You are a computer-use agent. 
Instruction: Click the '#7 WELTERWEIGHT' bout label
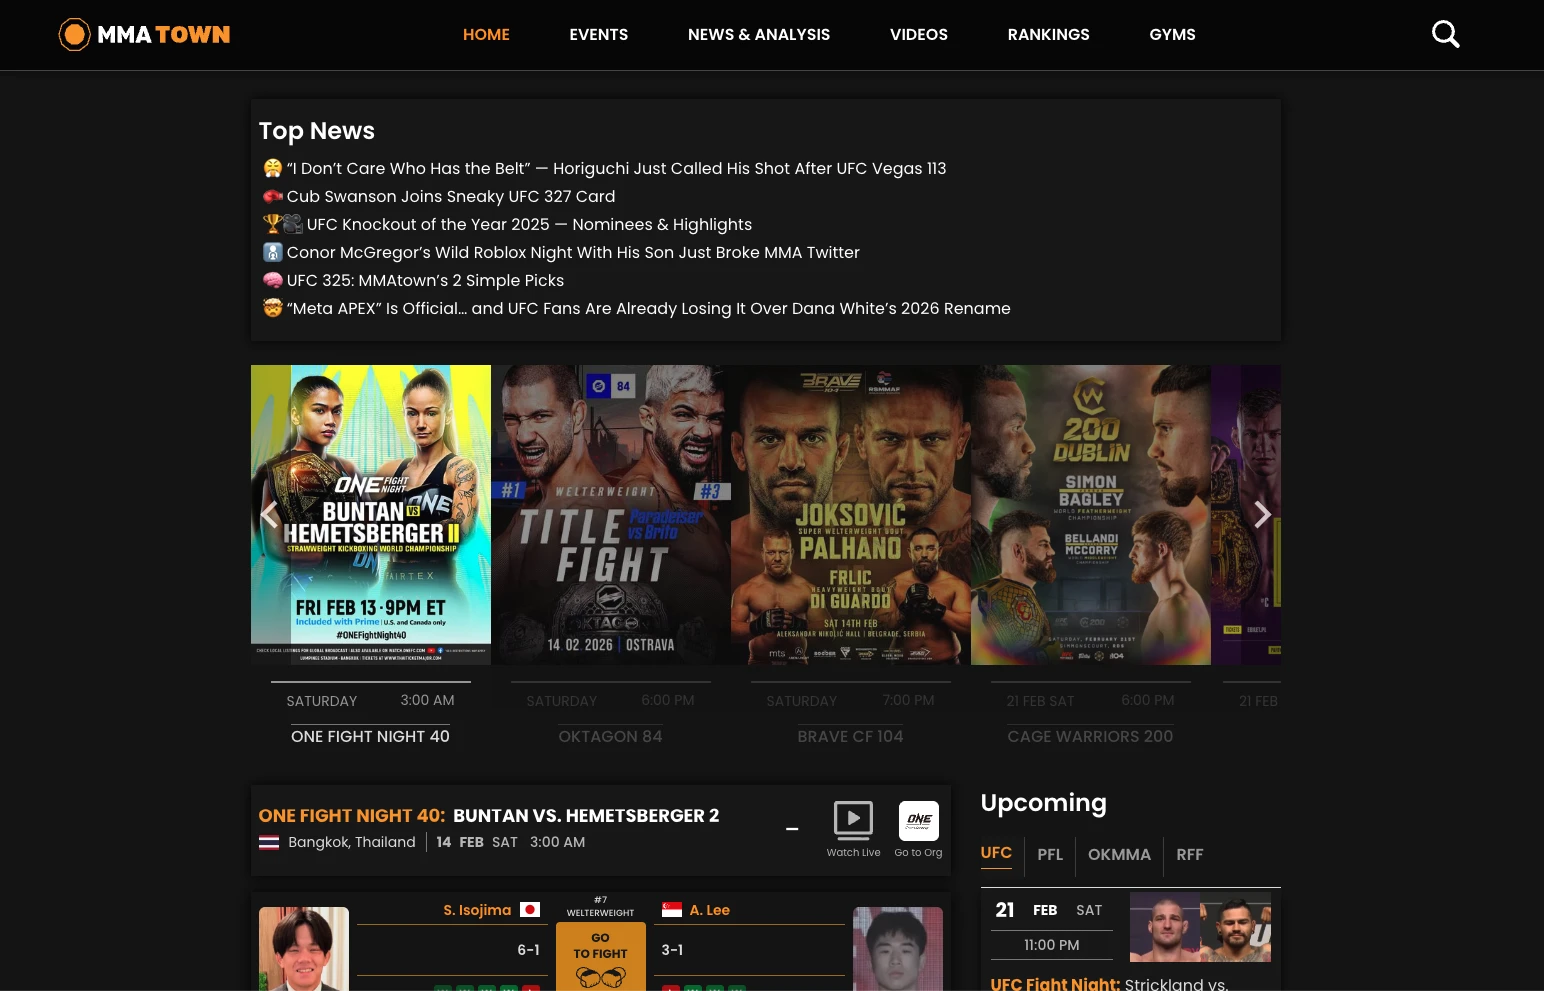(x=600, y=906)
